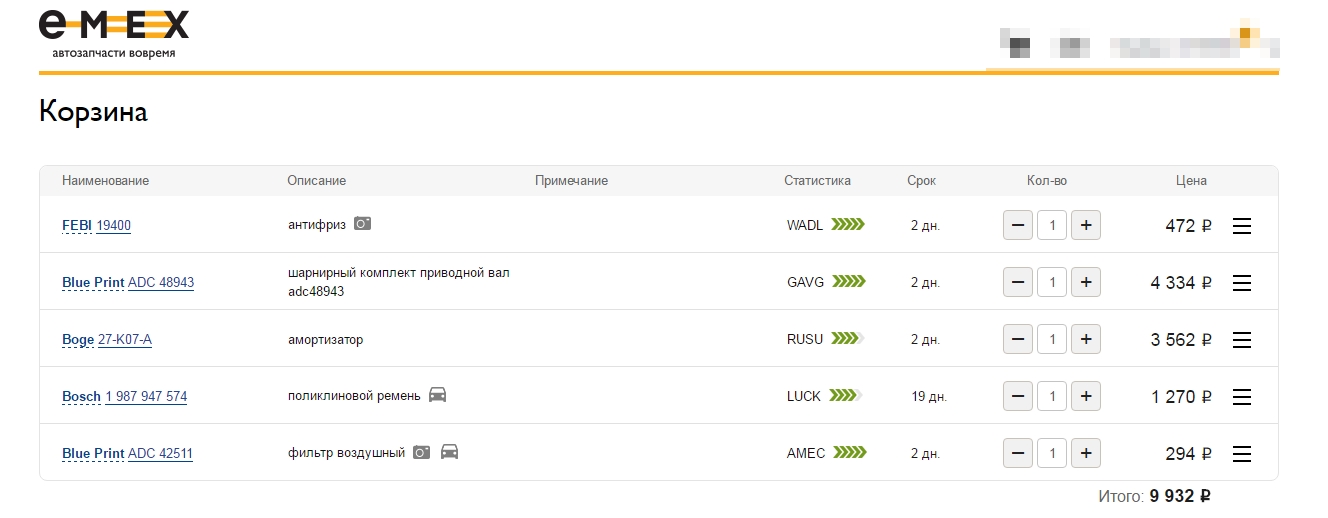Click the Примечание column header
The width and height of the screenshot is (1328, 518).
point(571,181)
